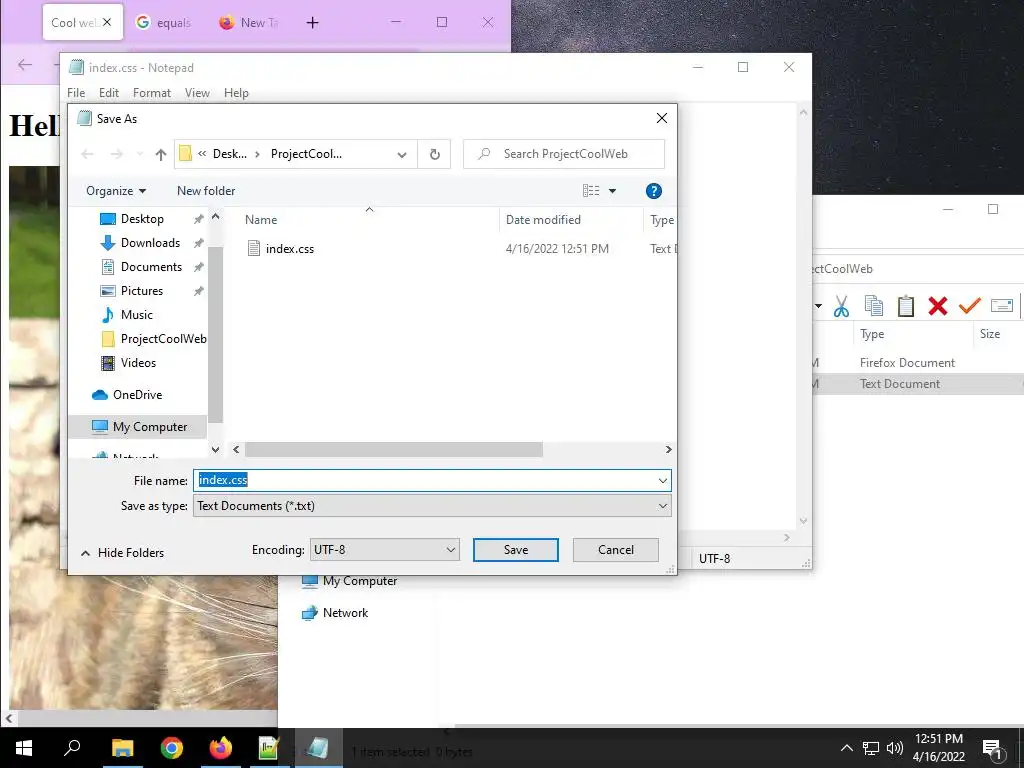This screenshot has height=768, width=1024.
Task: Open Notepad Edit menu
Action: 109,93
